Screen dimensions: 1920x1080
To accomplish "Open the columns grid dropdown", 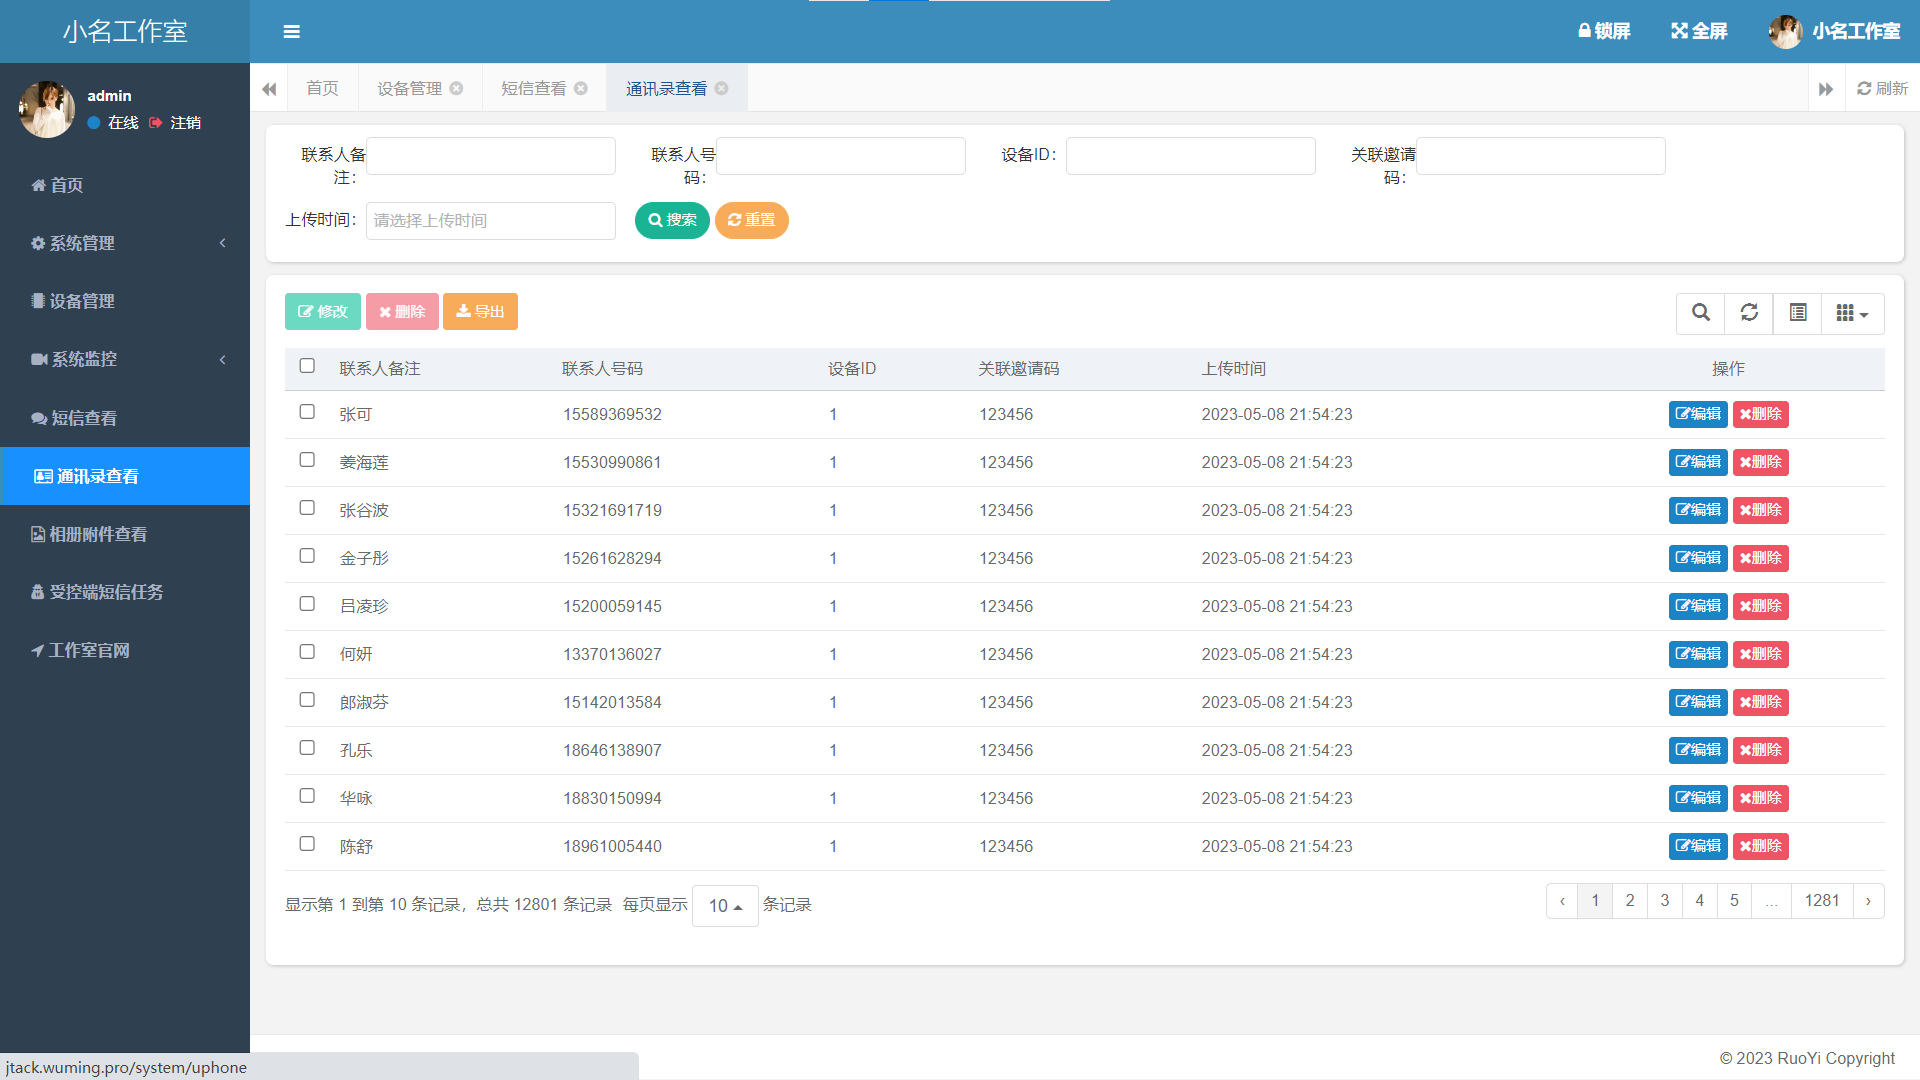I will 1852,313.
